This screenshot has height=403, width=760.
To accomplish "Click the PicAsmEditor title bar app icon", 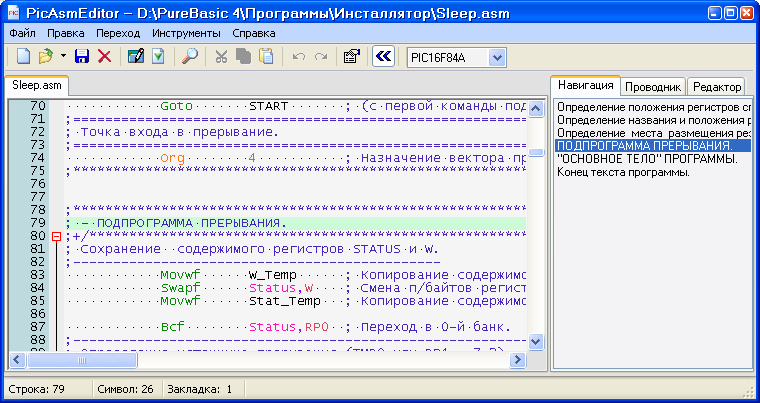I will click(x=13, y=13).
